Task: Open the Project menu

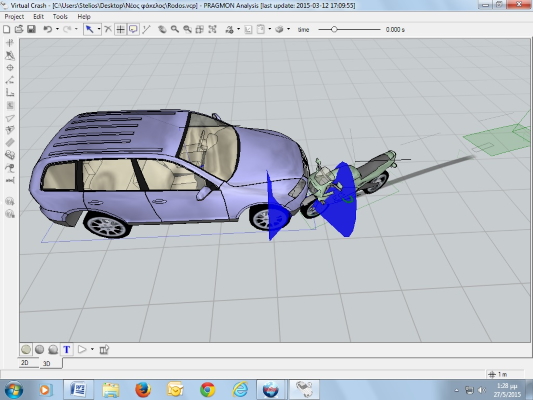Action: point(14,17)
